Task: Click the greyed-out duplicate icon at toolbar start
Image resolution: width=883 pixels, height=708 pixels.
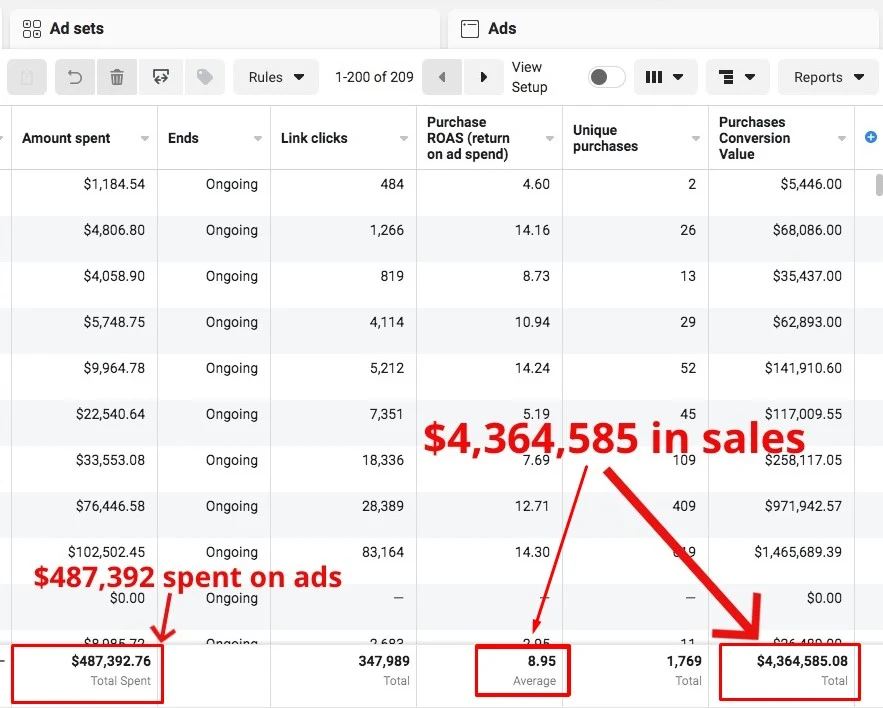Action: pos(27,77)
